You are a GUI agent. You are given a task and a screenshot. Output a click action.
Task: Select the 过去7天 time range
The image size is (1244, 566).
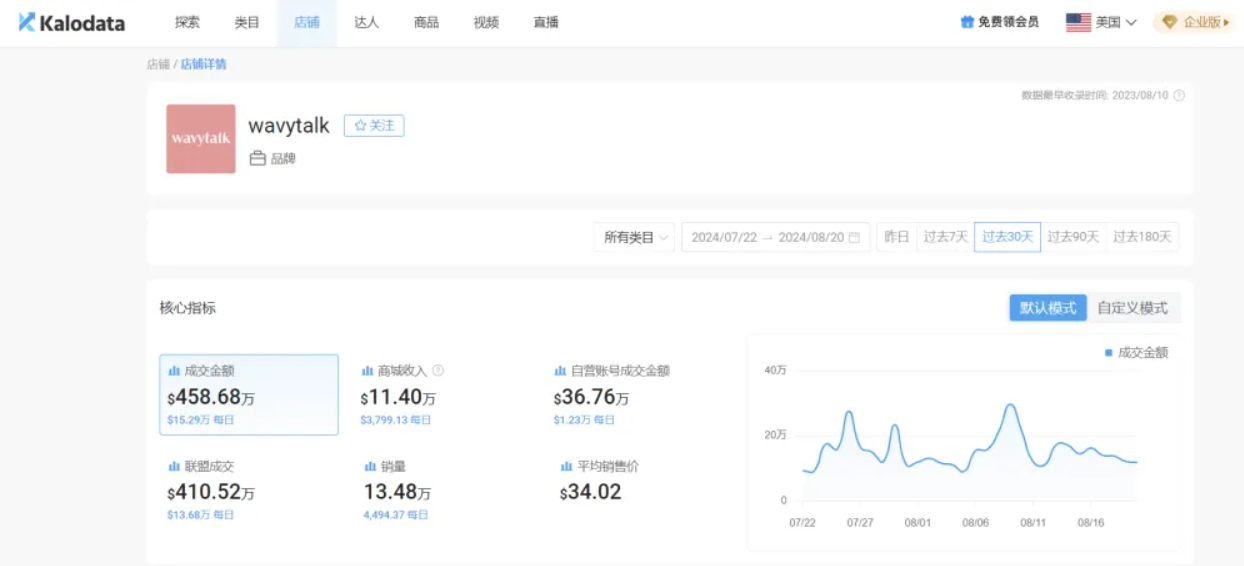(945, 237)
